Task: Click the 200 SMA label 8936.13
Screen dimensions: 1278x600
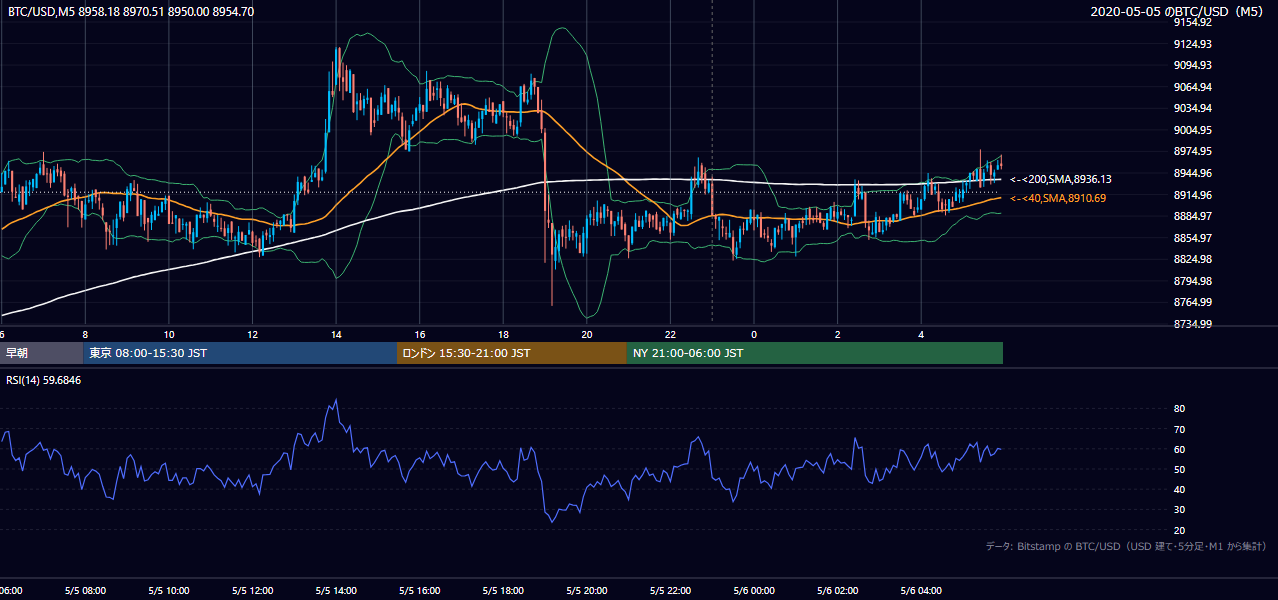Action: (1061, 179)
